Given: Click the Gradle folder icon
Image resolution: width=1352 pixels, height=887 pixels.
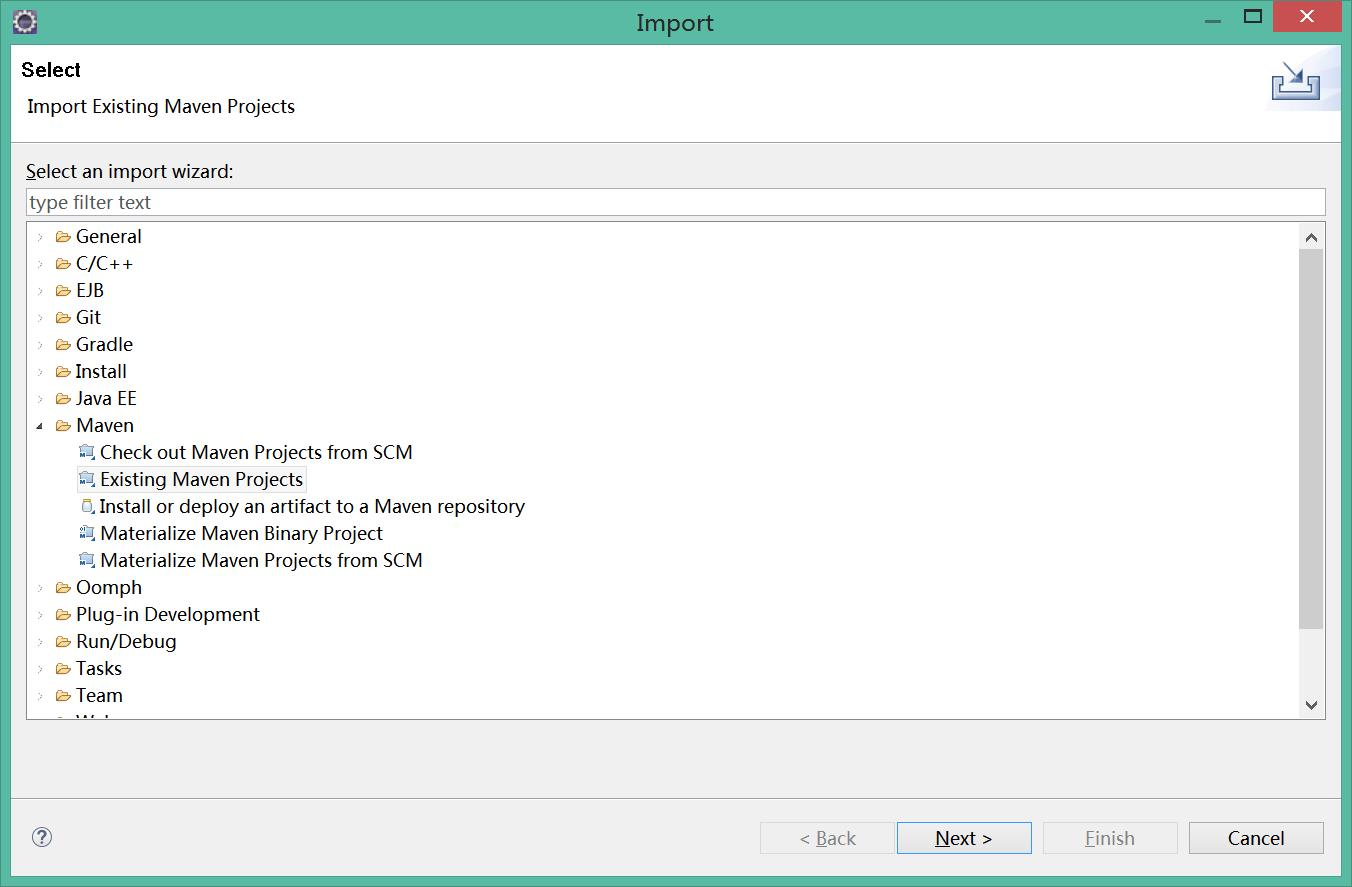Looking at the screenshot, I should [x=63, y=344].
